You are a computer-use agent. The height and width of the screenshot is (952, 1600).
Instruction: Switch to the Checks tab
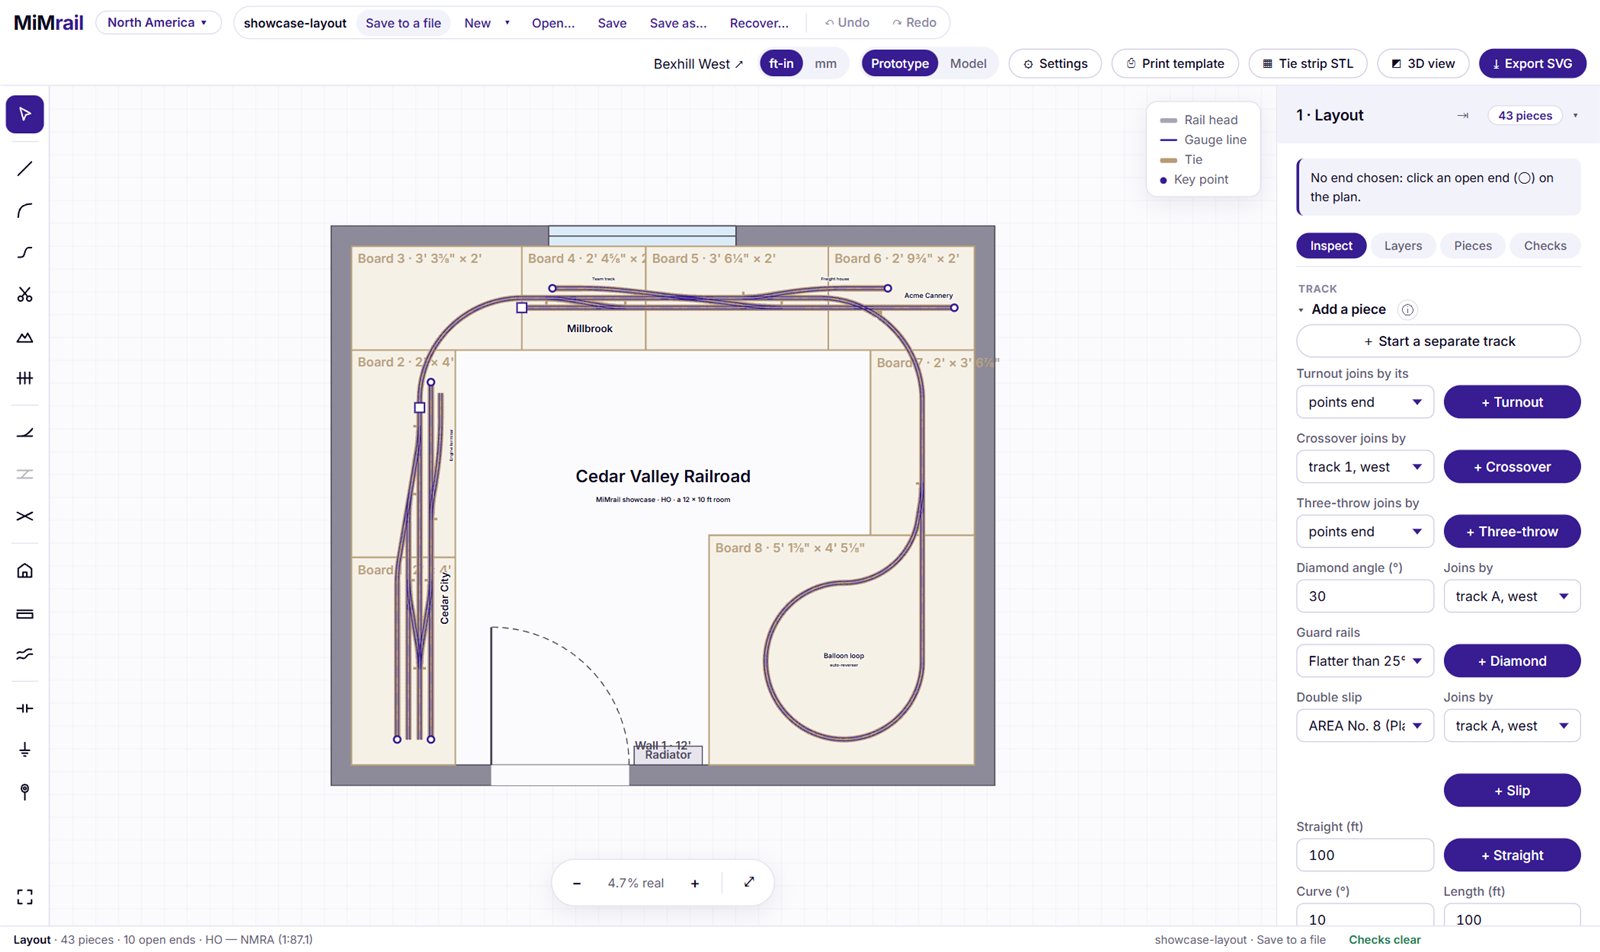[1545, 246]
